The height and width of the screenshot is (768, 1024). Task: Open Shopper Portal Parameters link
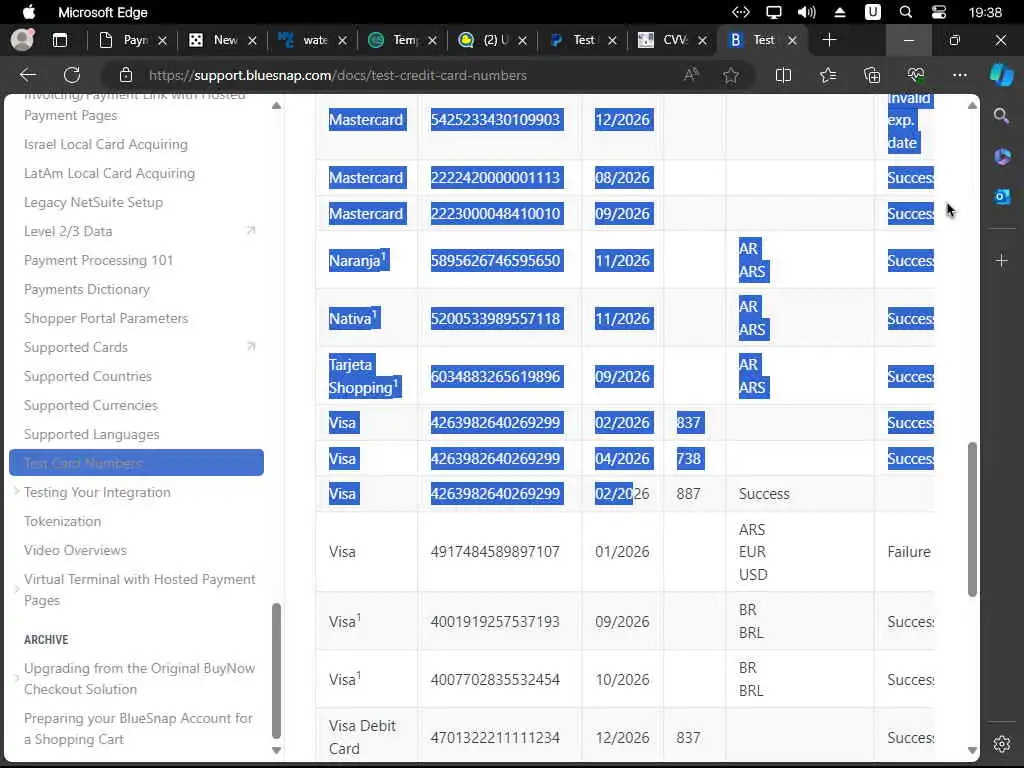click(106, 318)
